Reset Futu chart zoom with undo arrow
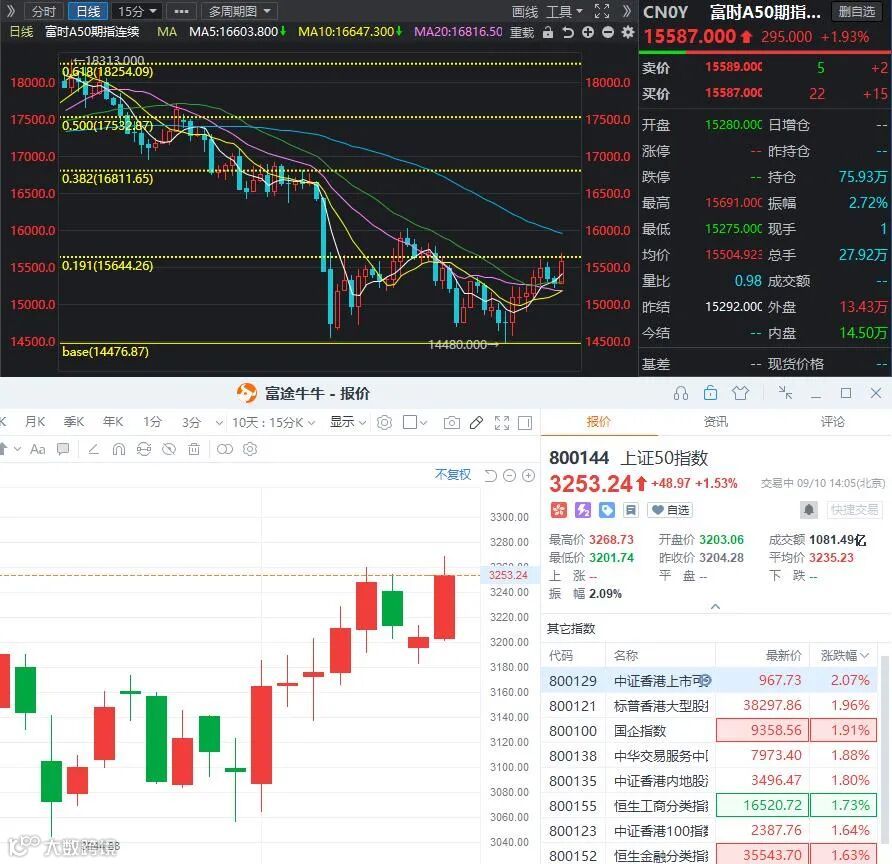The height and width of the screenshot is (864, 892). click(x=490, y=476)
